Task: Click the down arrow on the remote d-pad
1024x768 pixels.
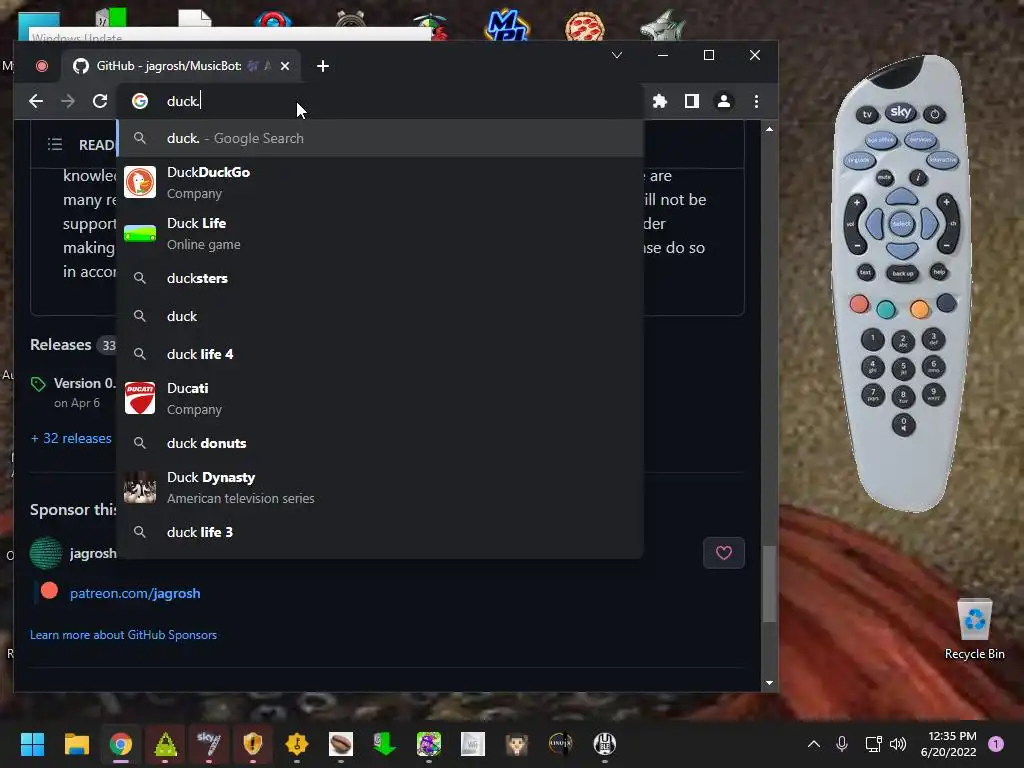Action: 903,251
